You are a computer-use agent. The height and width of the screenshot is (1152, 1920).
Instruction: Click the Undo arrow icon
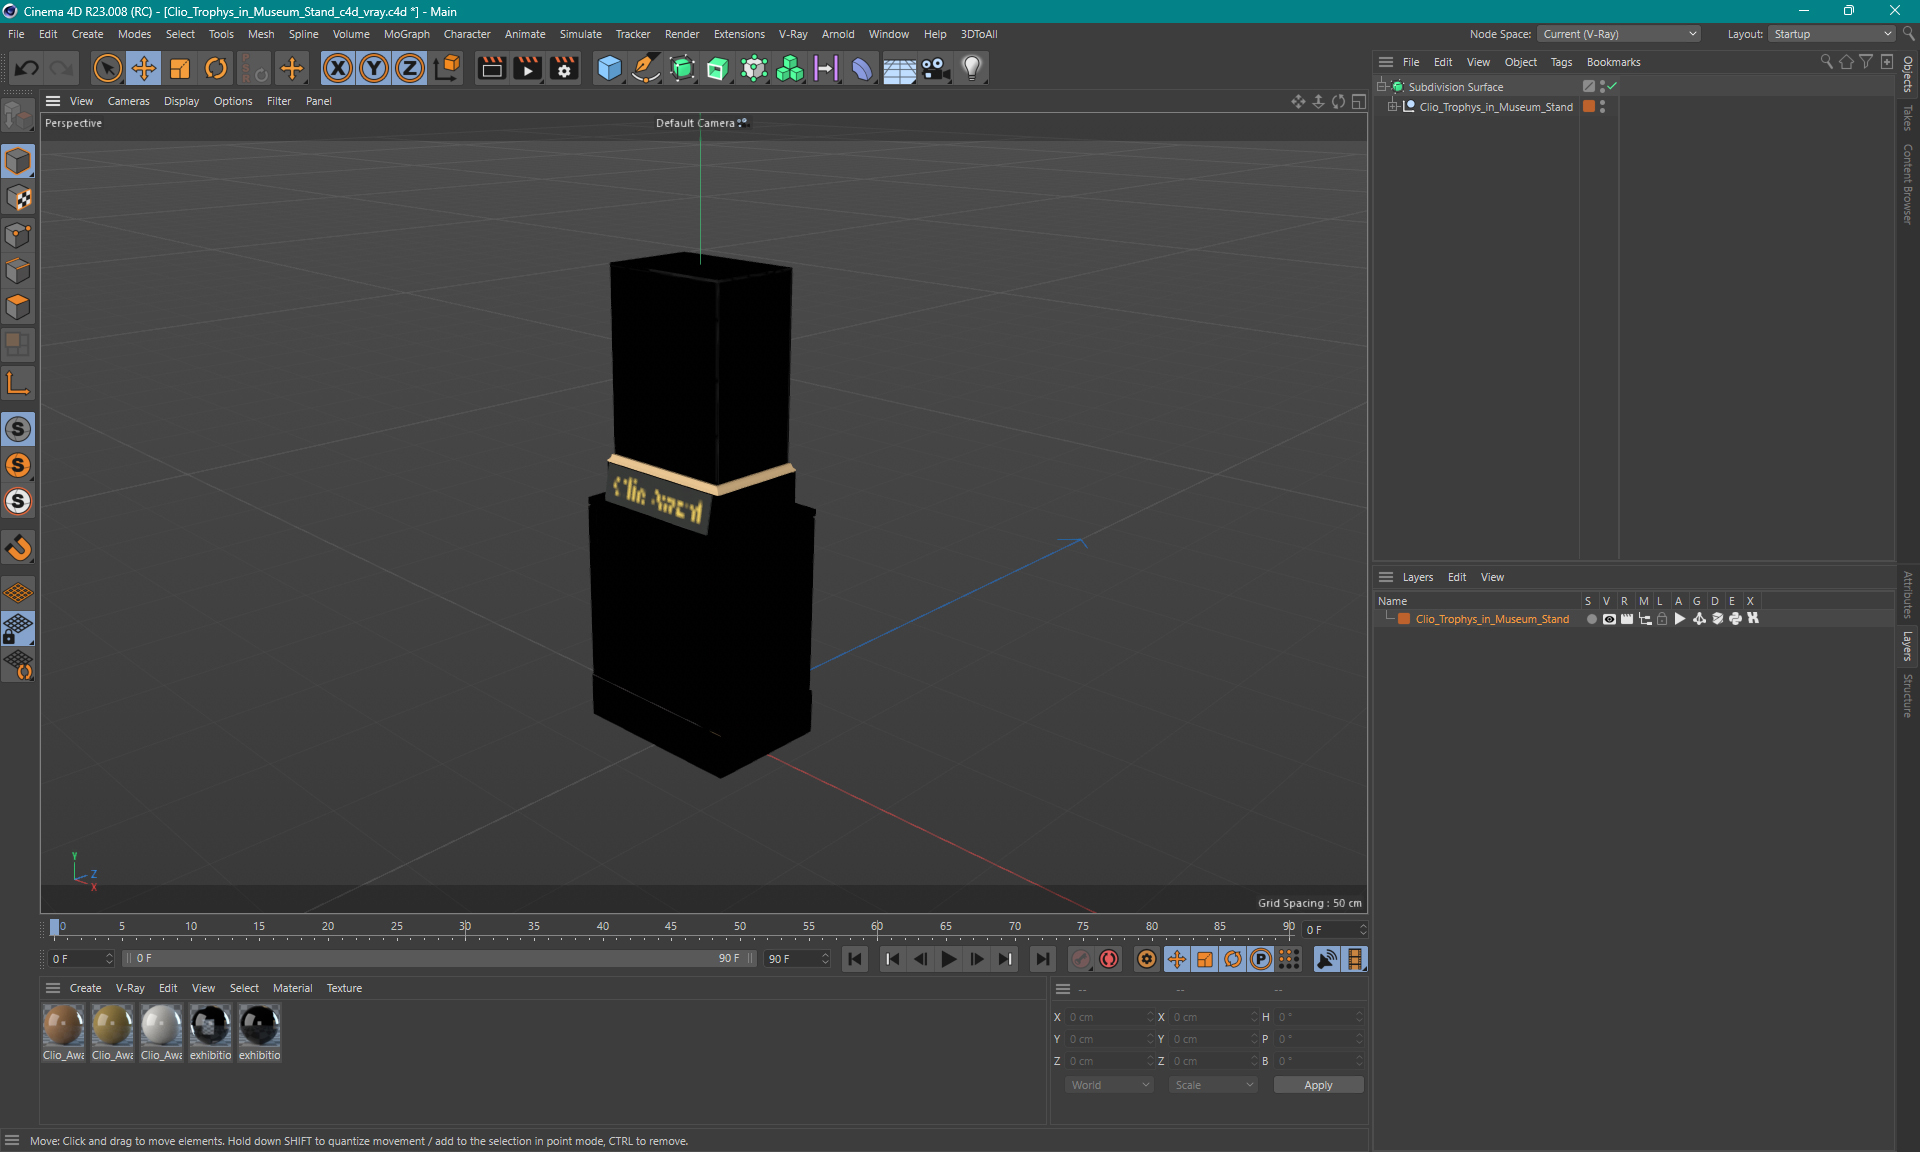(27, 68)
